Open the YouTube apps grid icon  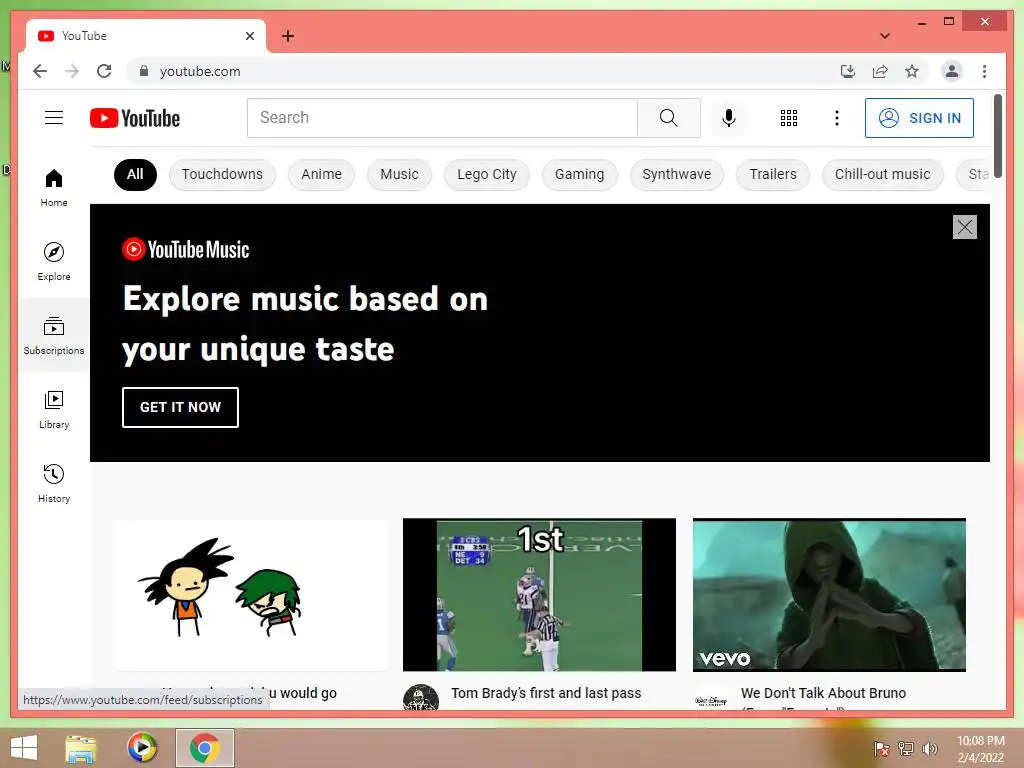788,118
